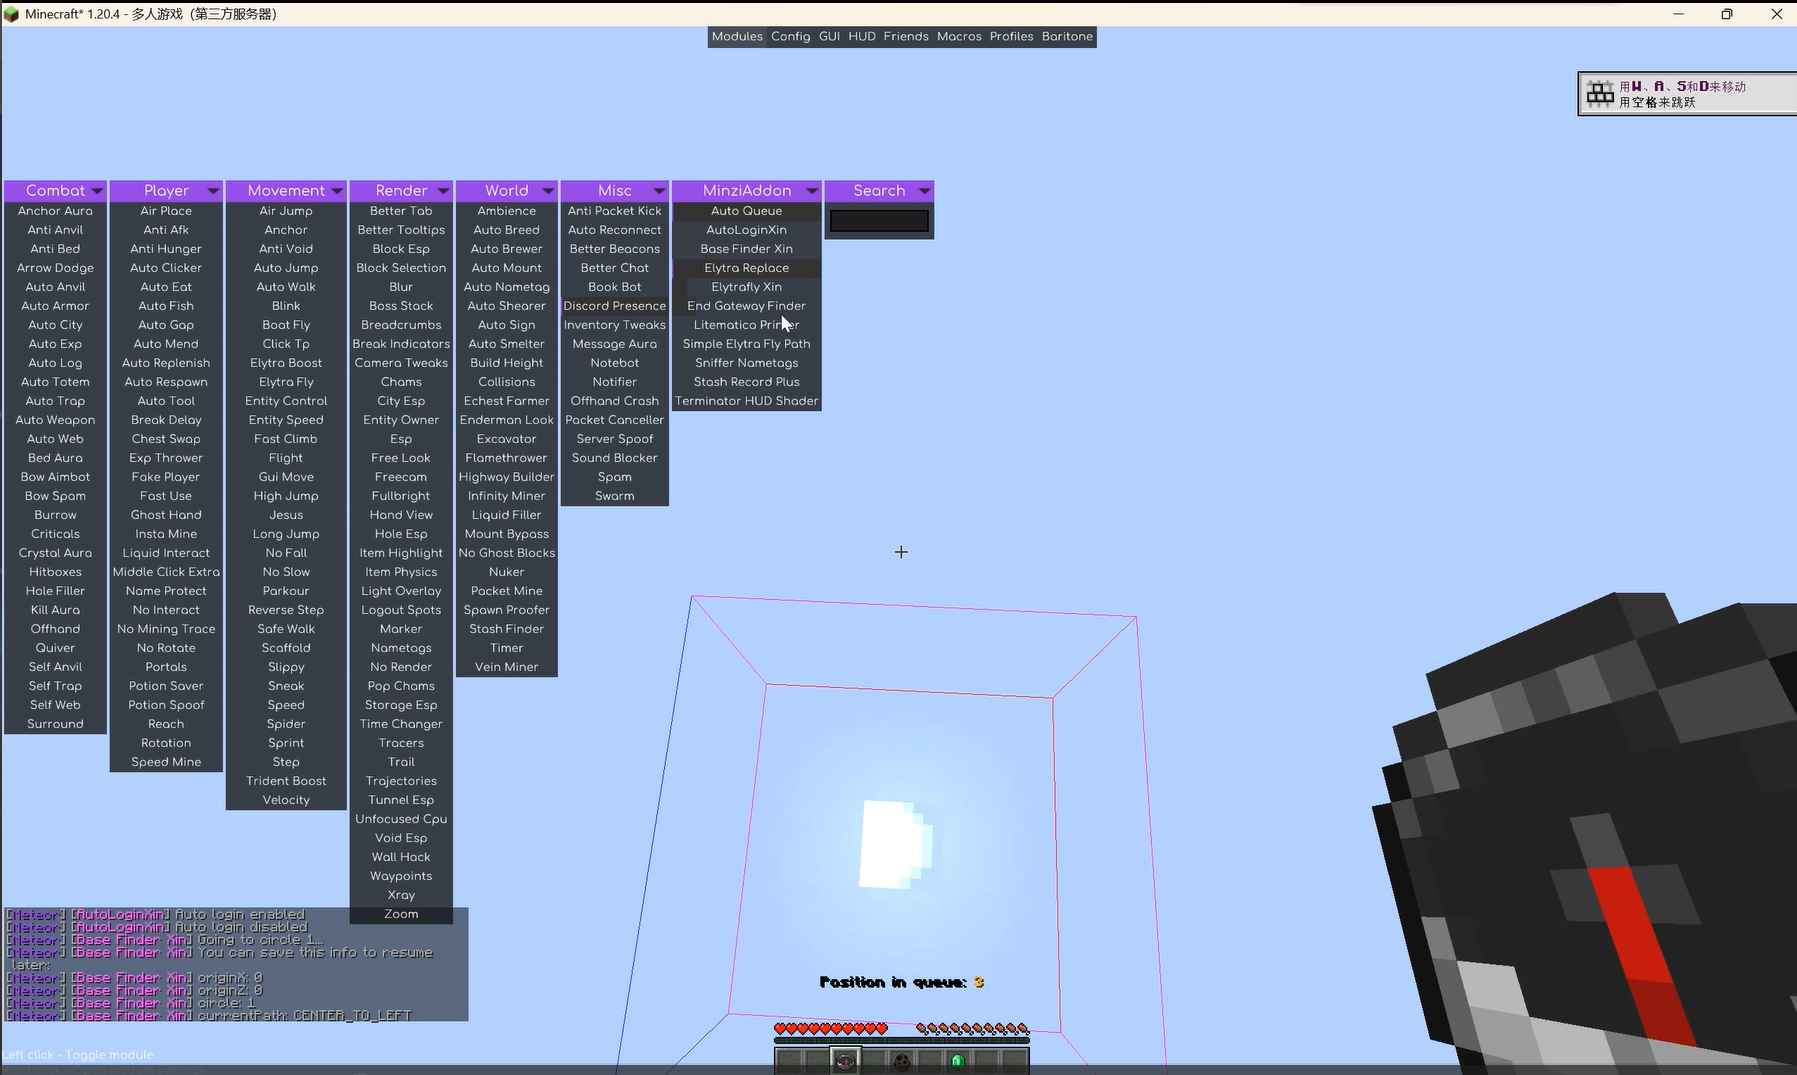1797x1075 pixels.
Task: Toggle the Crystal Aura module
Action: click(x=55, y=553)
